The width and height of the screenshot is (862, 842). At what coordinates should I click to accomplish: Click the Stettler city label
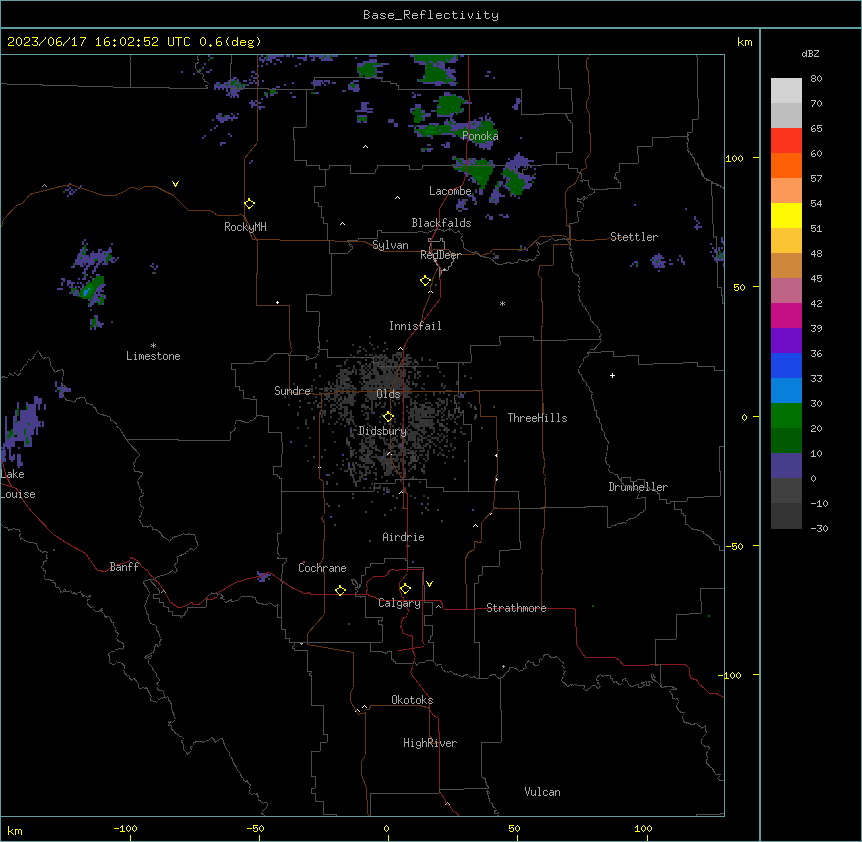(634, 237)
